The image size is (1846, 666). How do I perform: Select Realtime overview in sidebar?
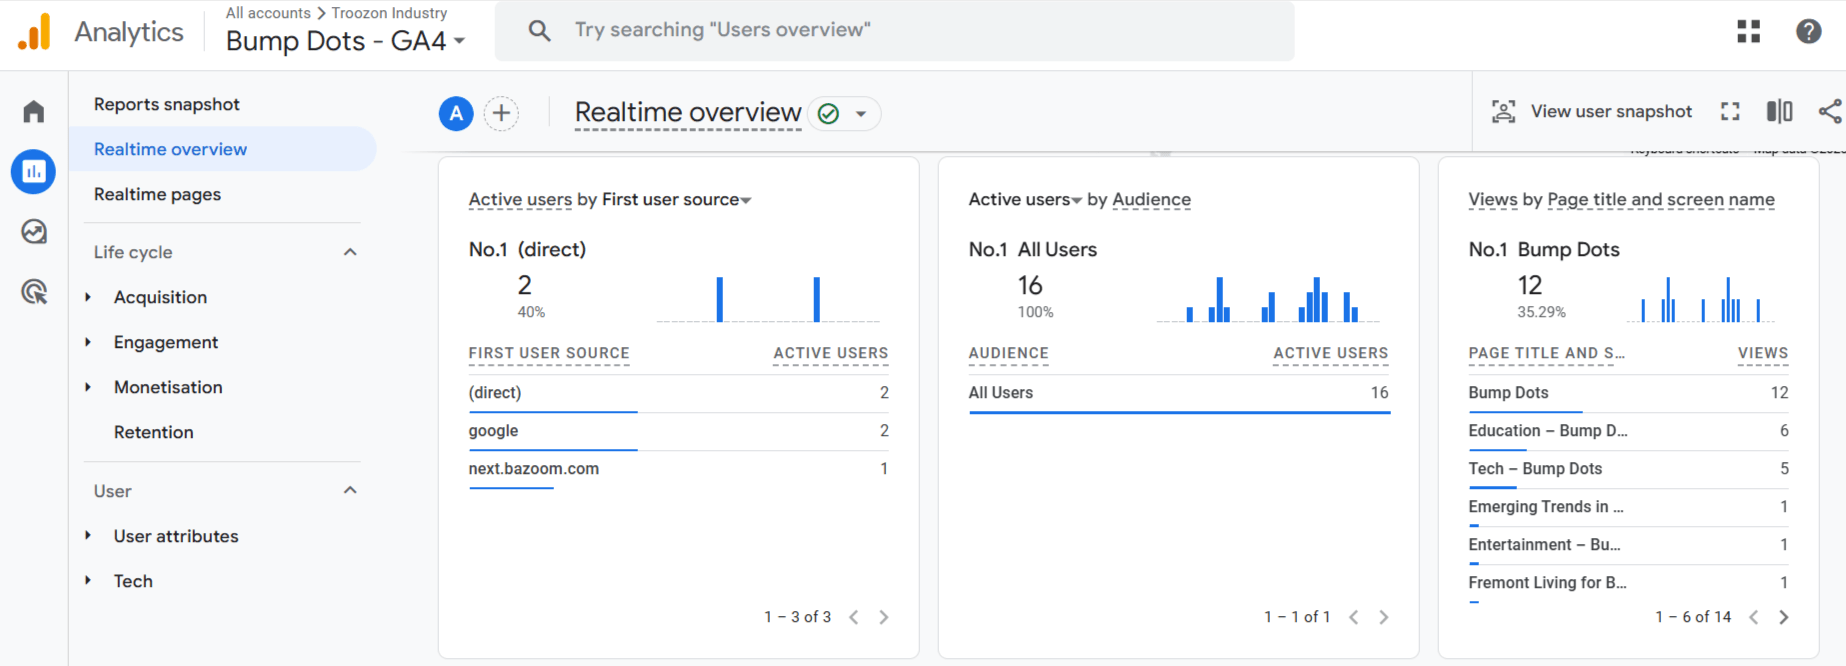[223, 149]
